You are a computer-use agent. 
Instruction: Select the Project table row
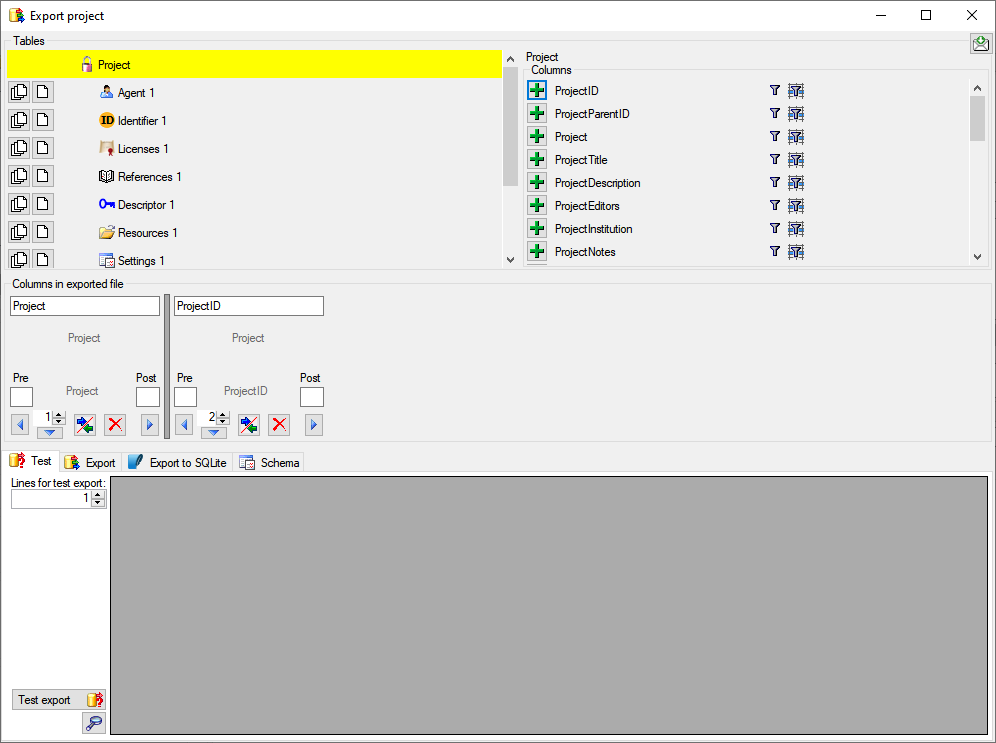click(x=254, y=64)
